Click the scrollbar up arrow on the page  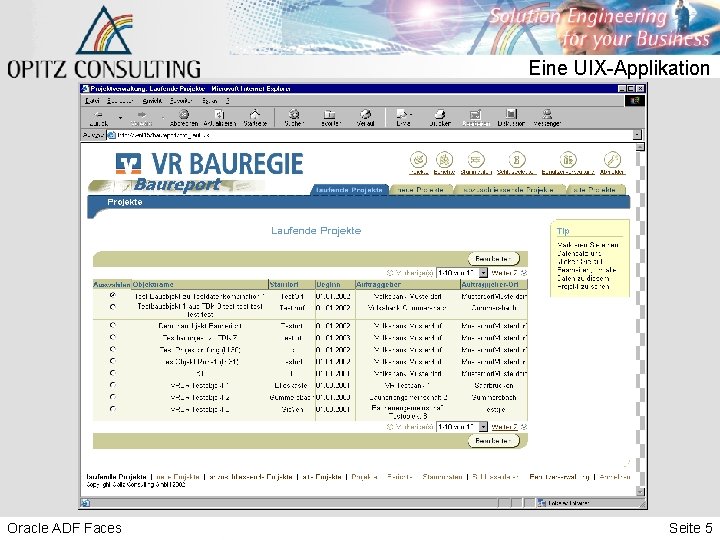[x=640, y=147]
